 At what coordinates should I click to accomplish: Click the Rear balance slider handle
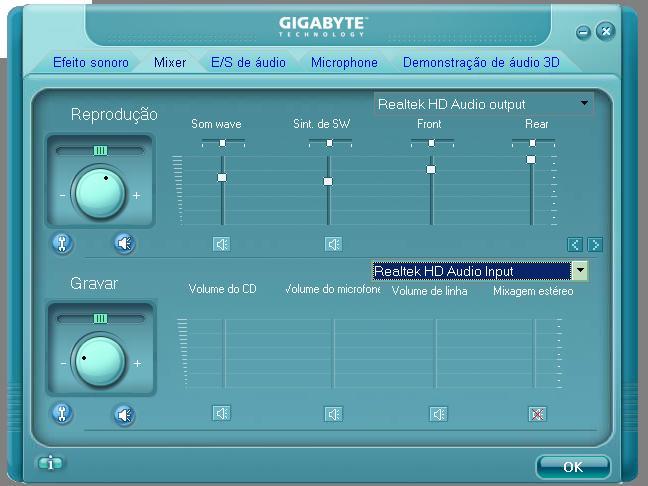tap(532, 143)
